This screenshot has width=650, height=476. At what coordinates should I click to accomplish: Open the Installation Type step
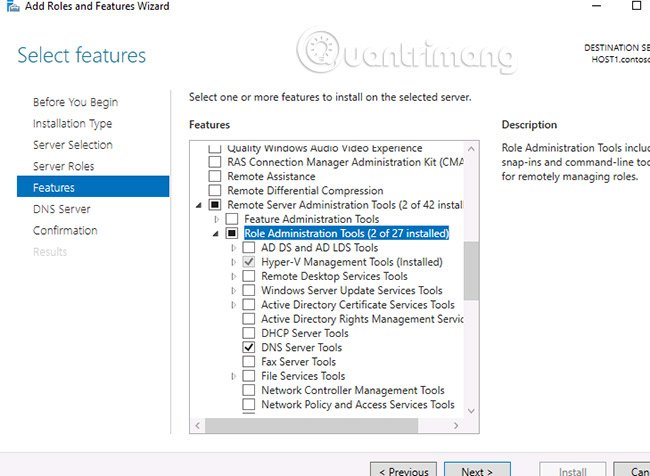(x=73, y=124)
